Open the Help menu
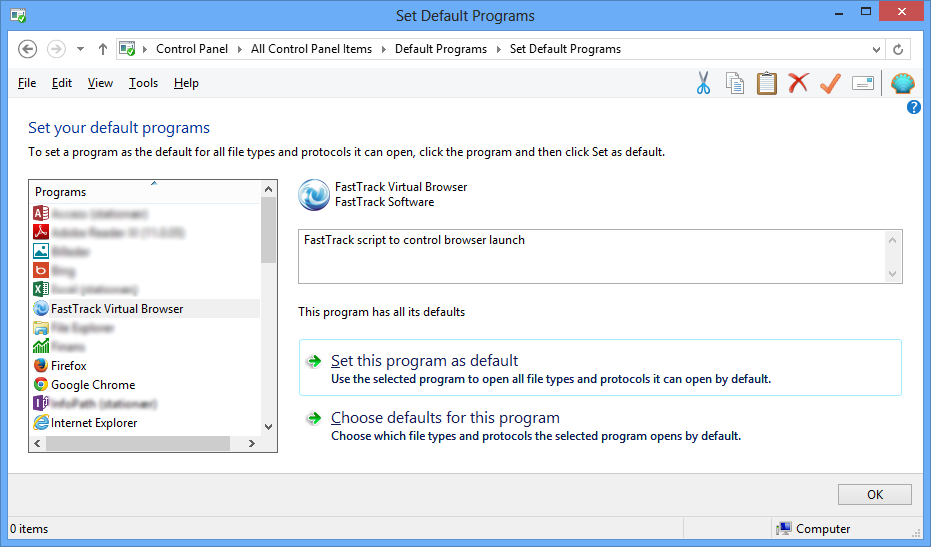 186,83
